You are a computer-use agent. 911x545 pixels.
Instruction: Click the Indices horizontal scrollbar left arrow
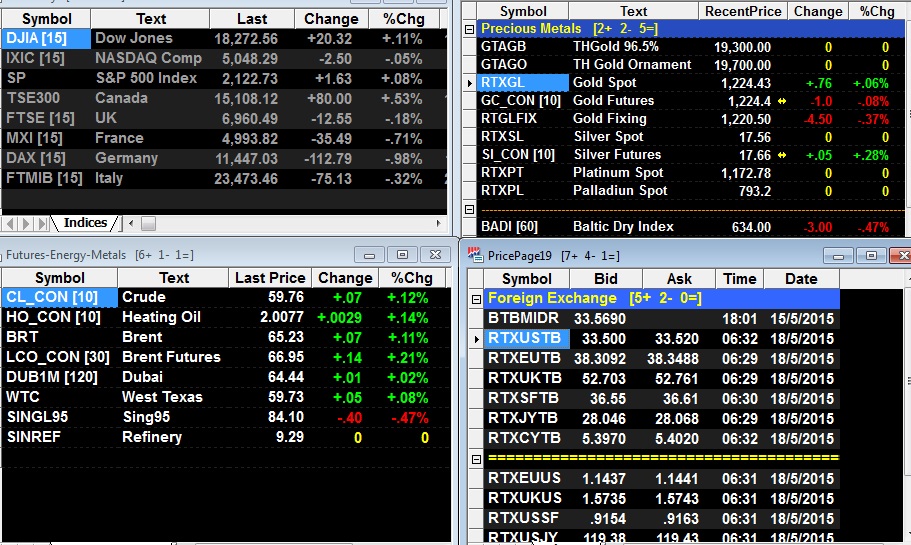(131, 223)
